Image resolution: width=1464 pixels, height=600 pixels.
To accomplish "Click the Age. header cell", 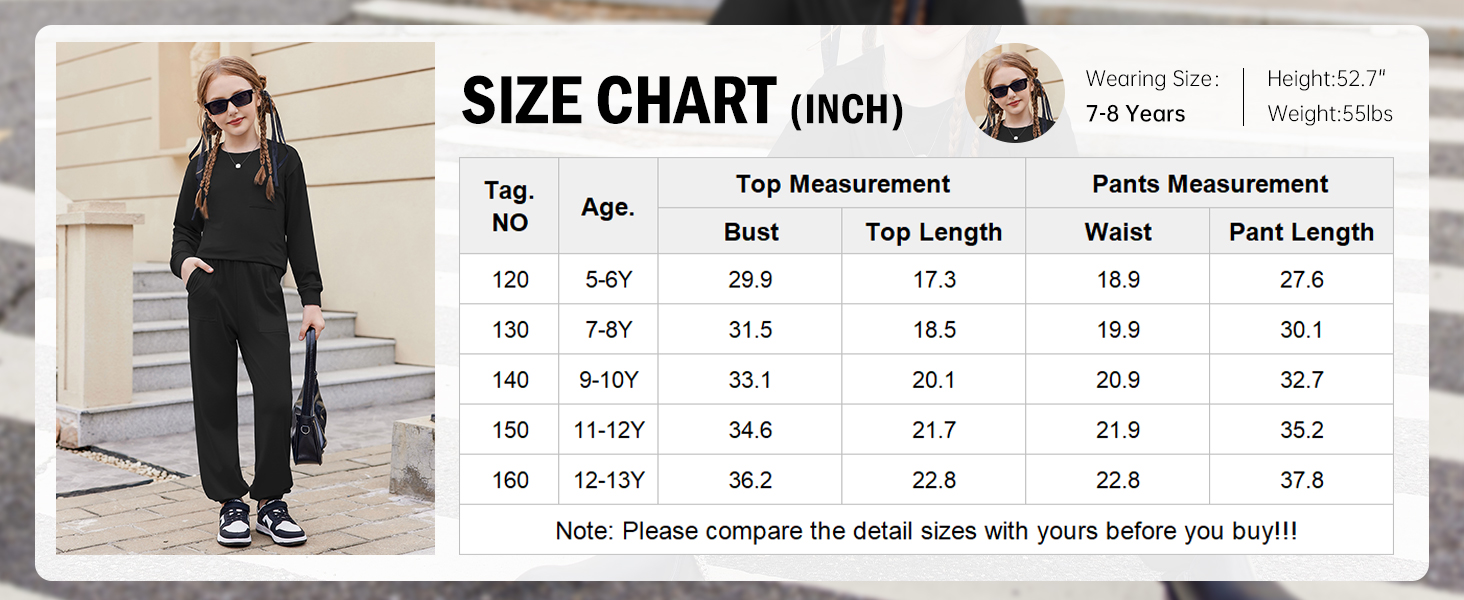I will coord(608,207).
